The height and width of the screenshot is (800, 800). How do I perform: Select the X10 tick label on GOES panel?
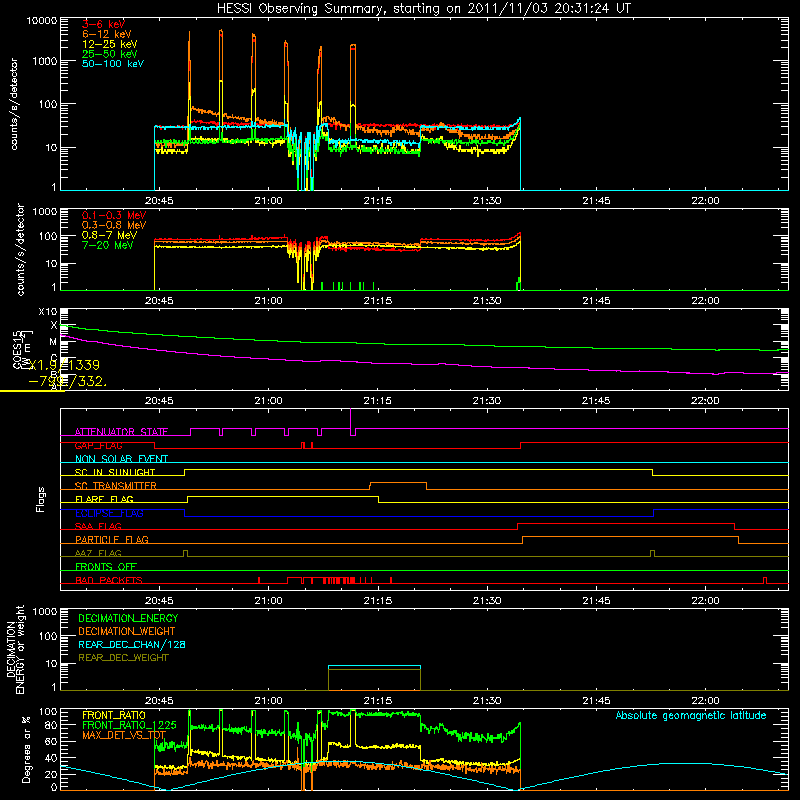(48, 312)
